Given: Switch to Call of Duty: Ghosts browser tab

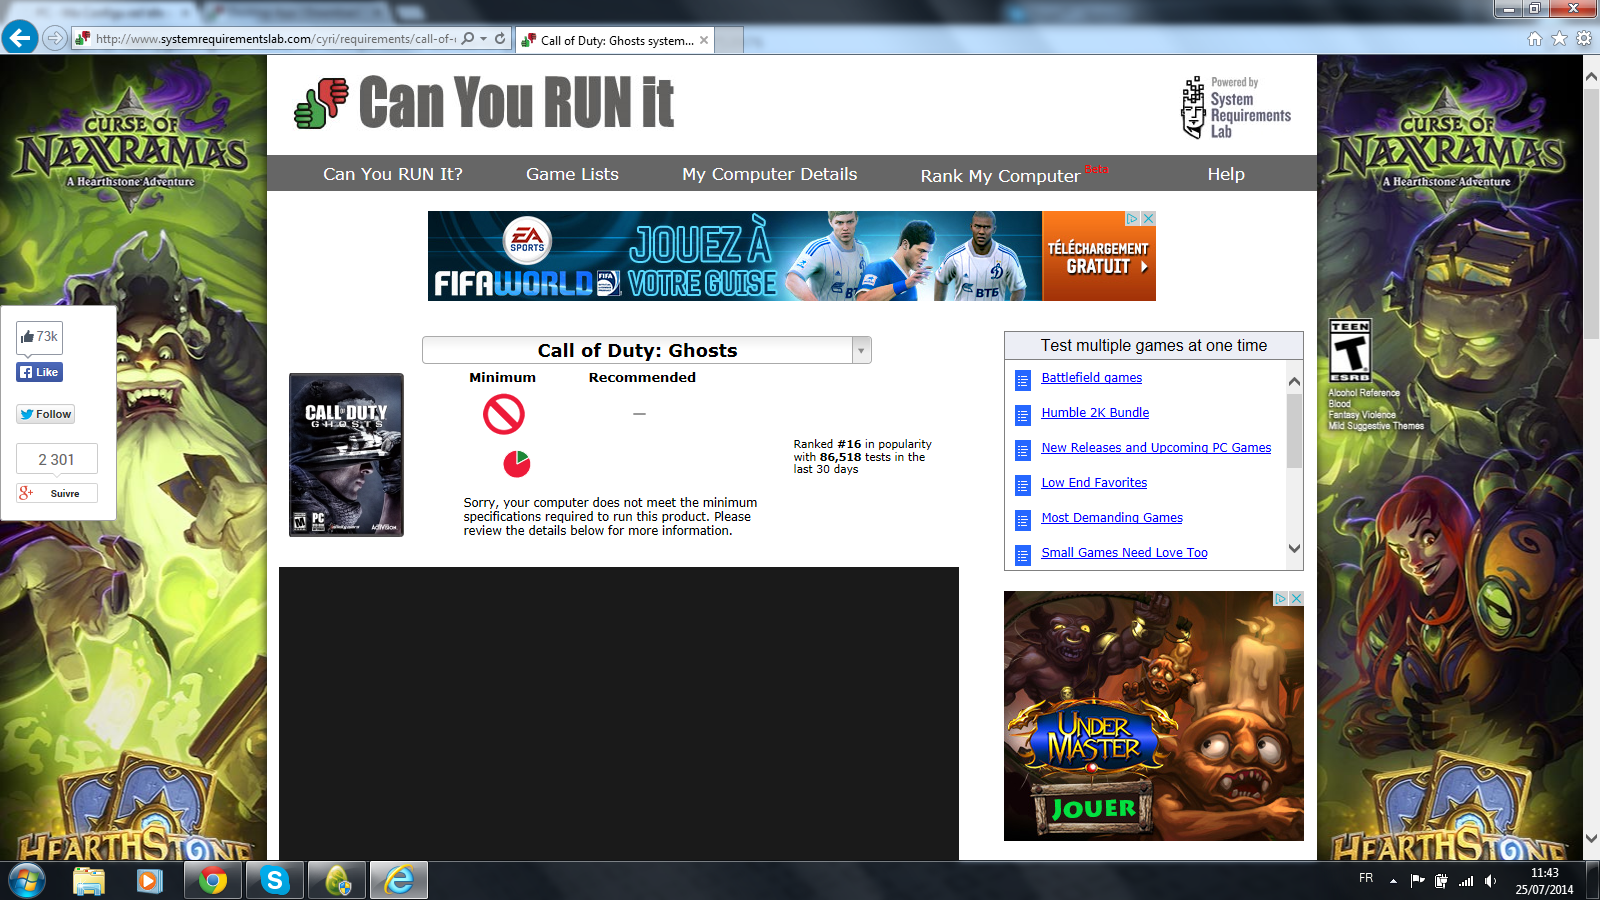Looking at the screenshot, I should [614, 40].
